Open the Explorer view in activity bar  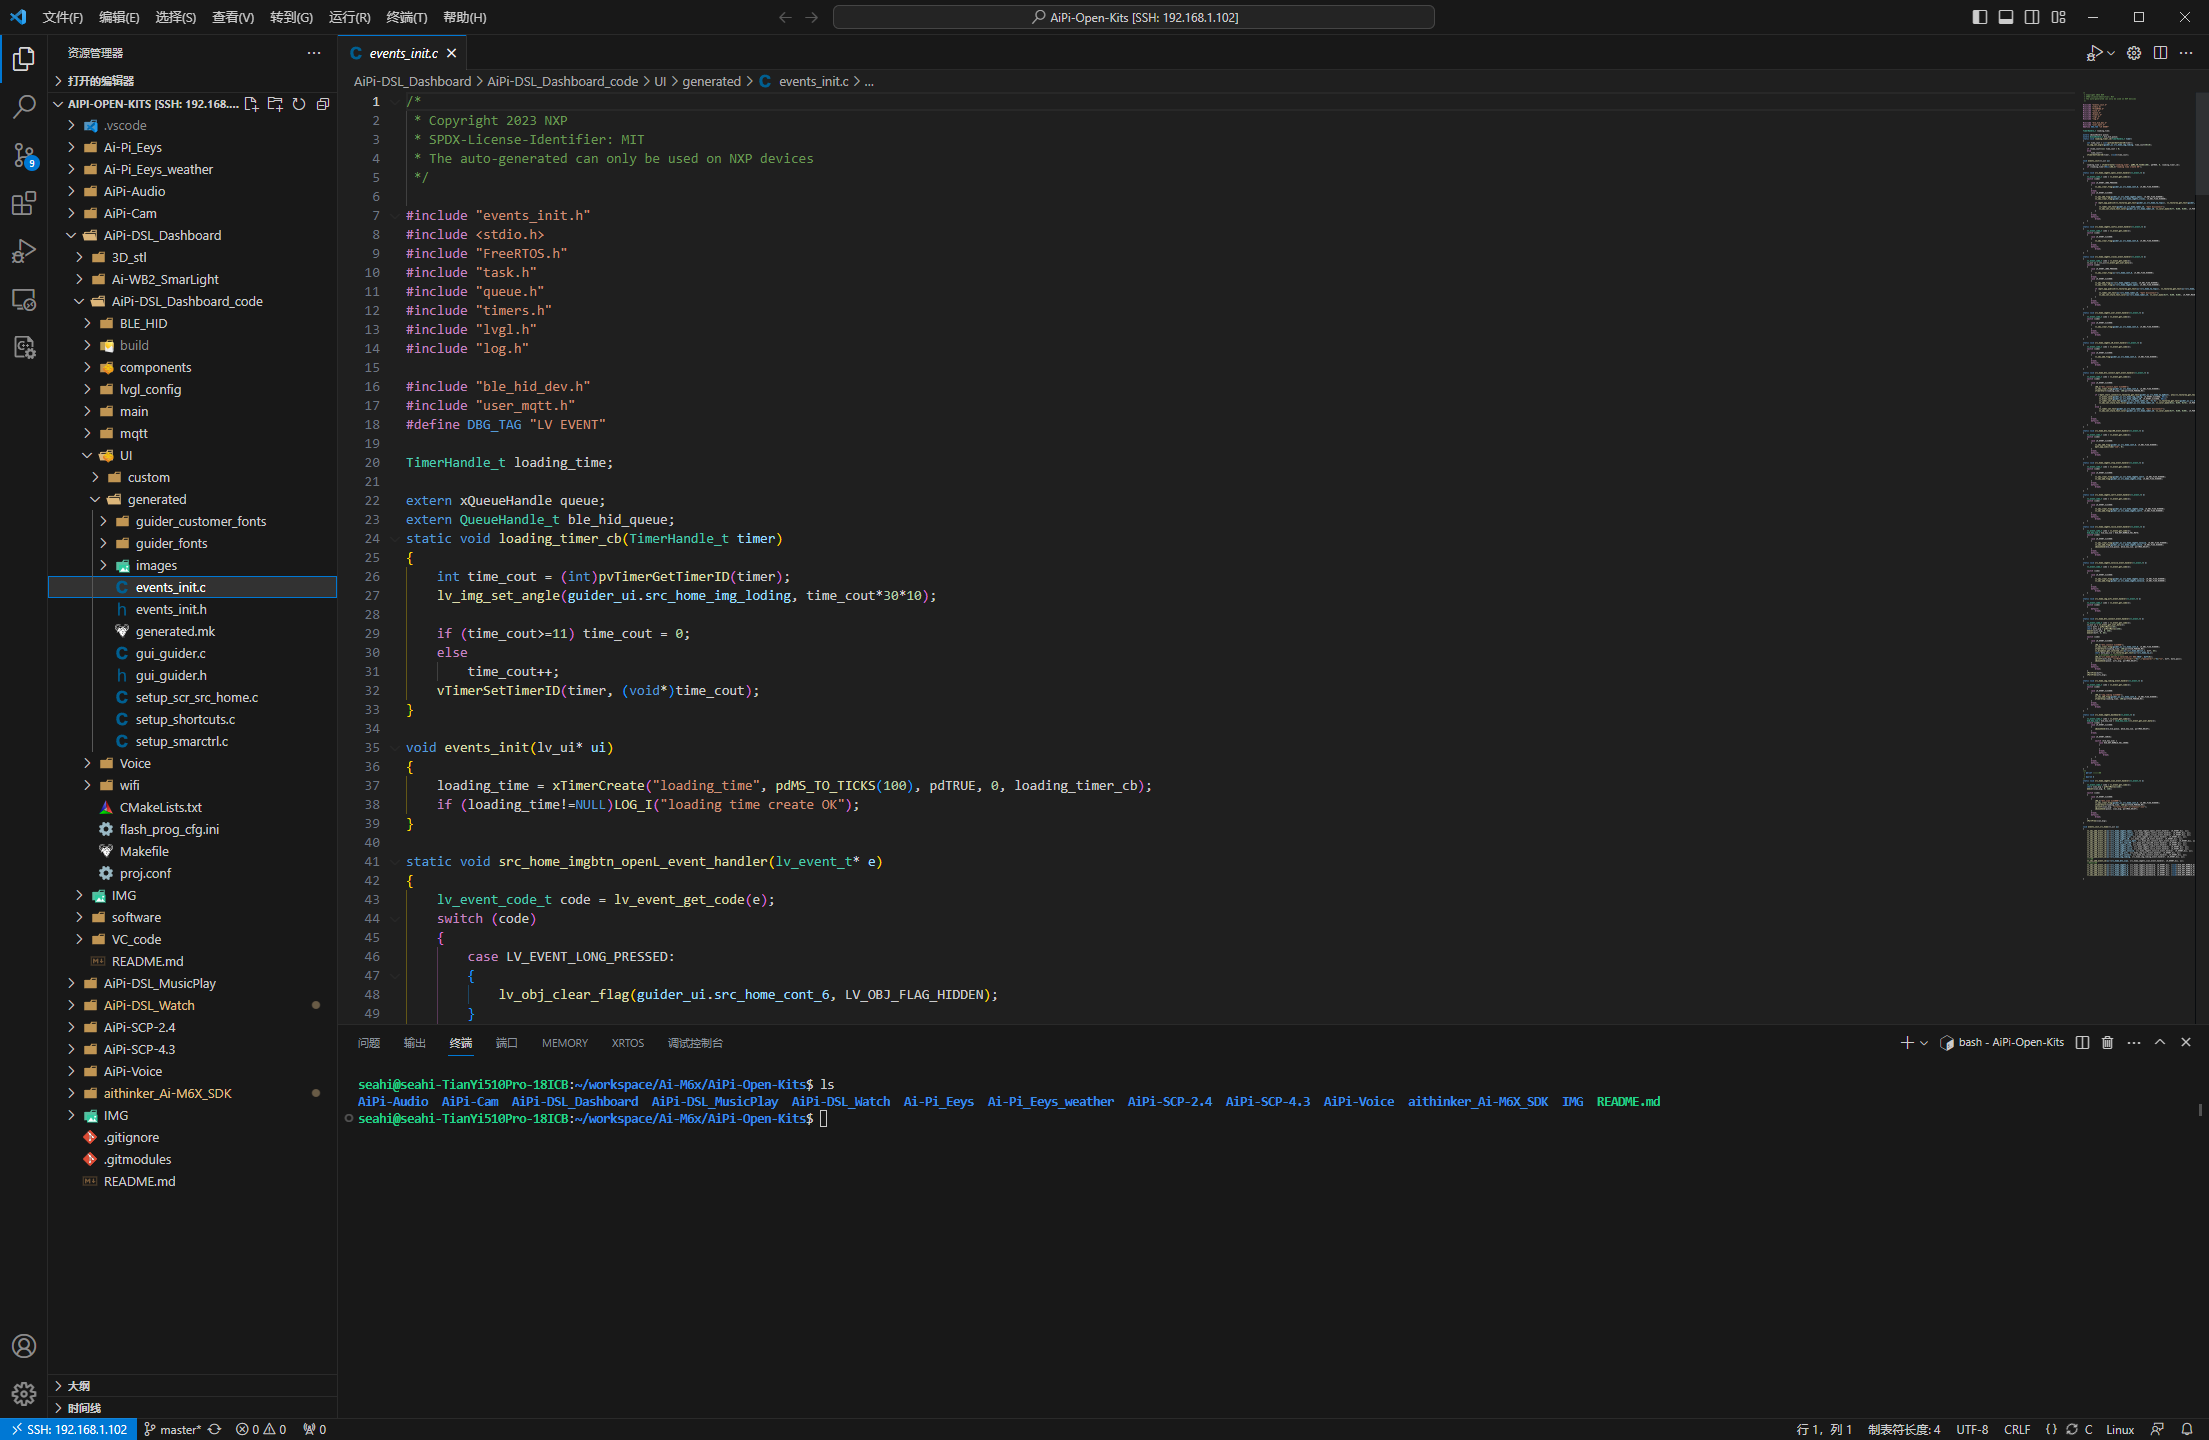click(x=24, y=59)
